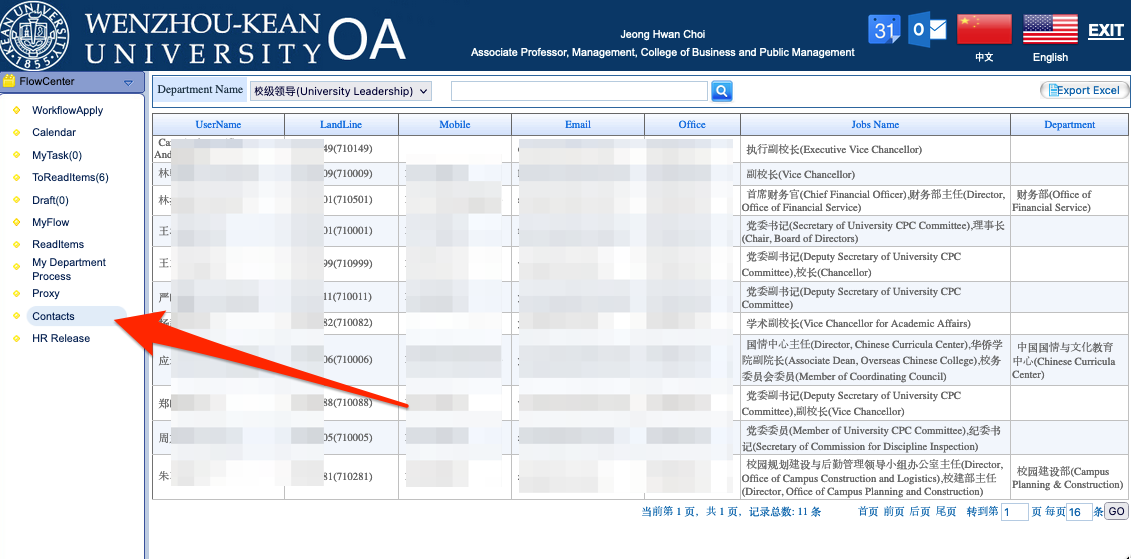
Task: Open Calendar in the sidebar
Action: (54, 132)
